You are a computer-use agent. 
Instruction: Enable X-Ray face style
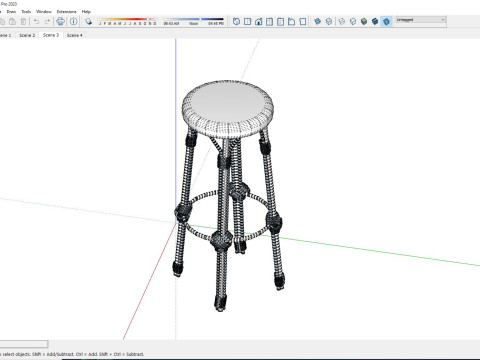click(318, 22)
